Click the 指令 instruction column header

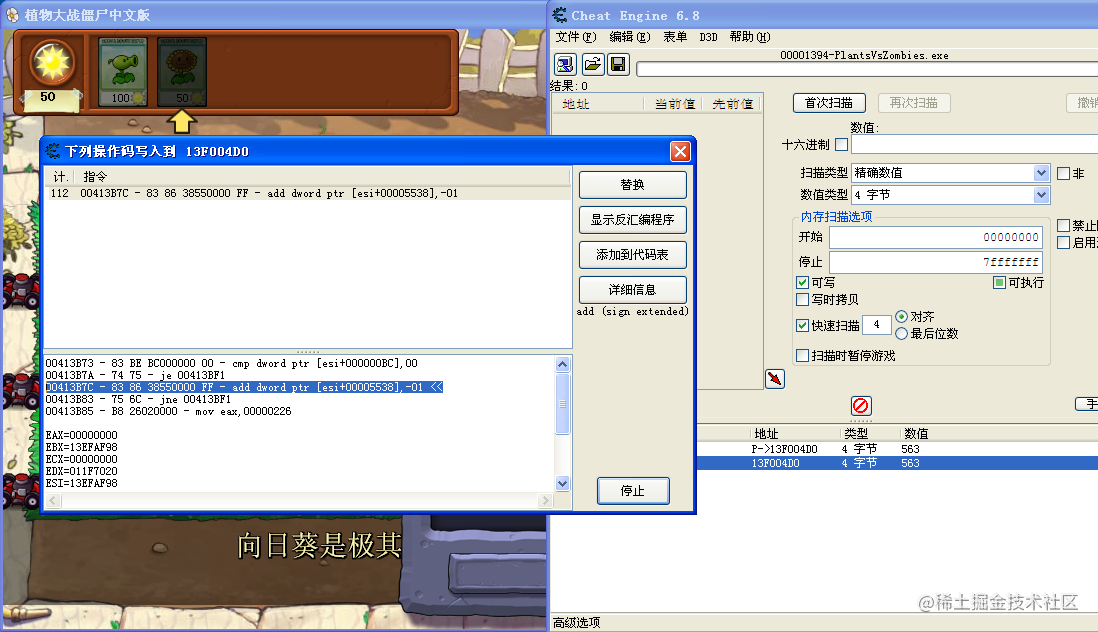click(x=95, y=176)
